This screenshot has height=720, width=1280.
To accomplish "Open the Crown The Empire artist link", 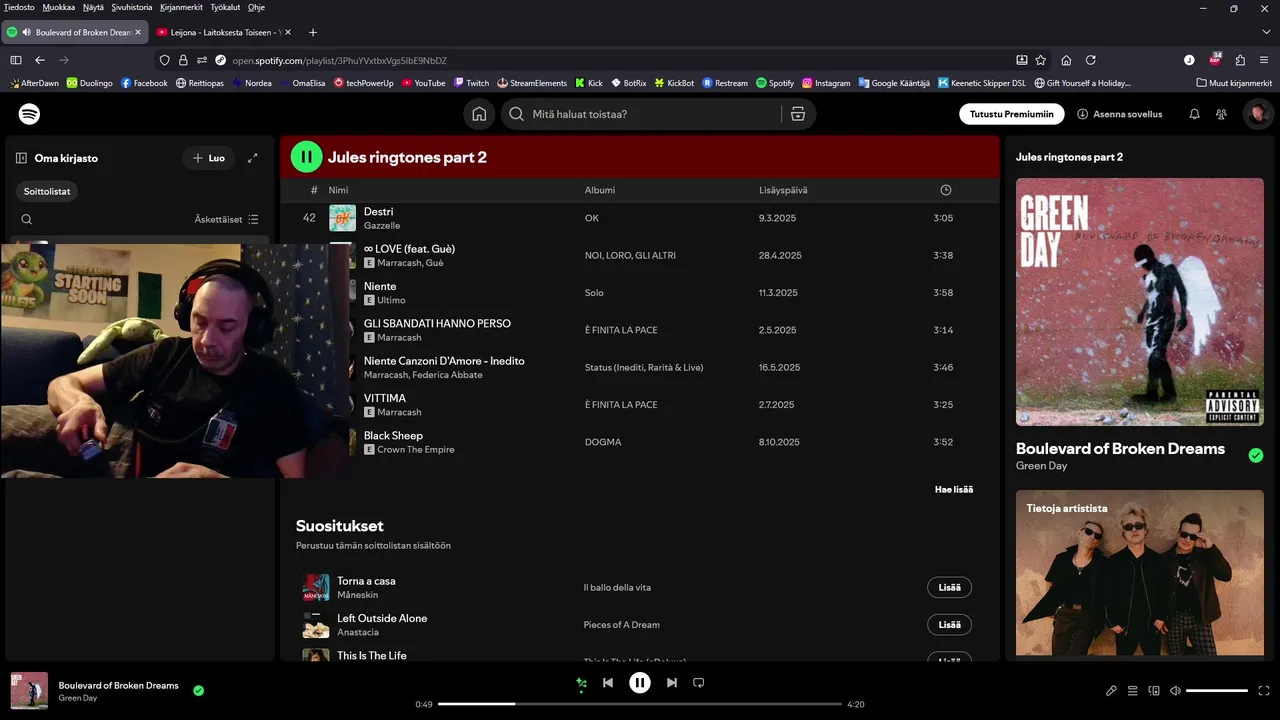I will point(416,450).
